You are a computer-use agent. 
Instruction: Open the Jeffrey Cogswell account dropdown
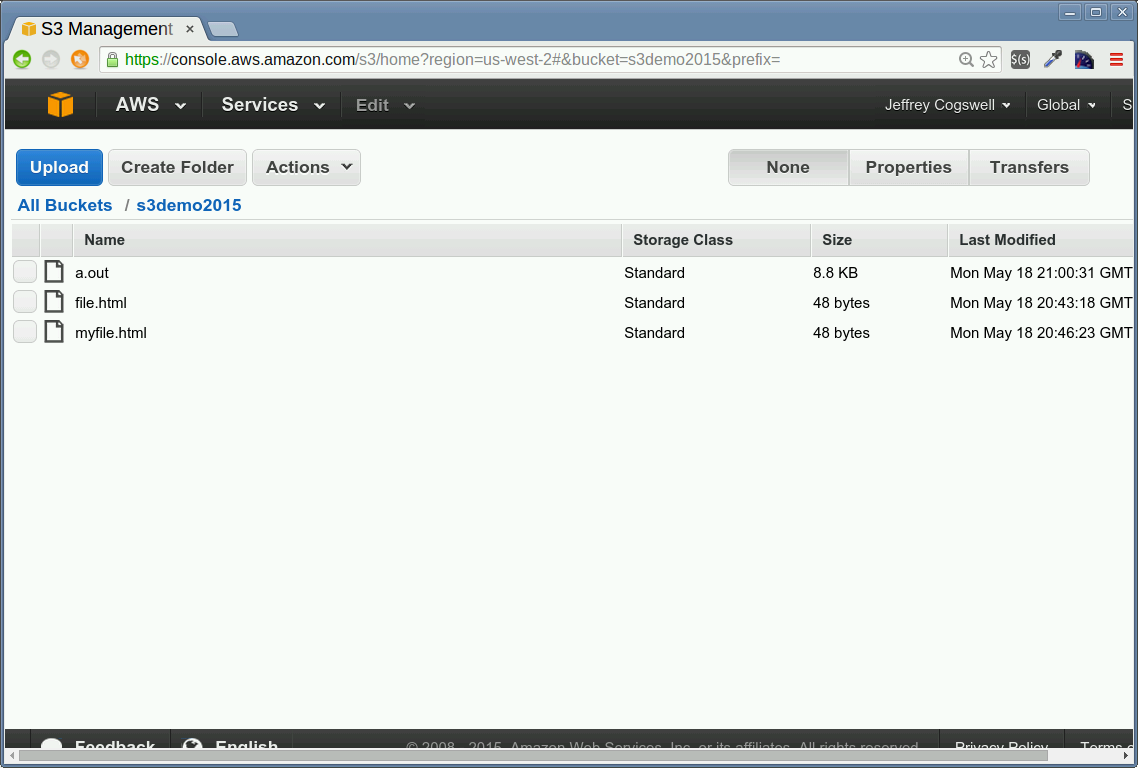coord(945,104)
